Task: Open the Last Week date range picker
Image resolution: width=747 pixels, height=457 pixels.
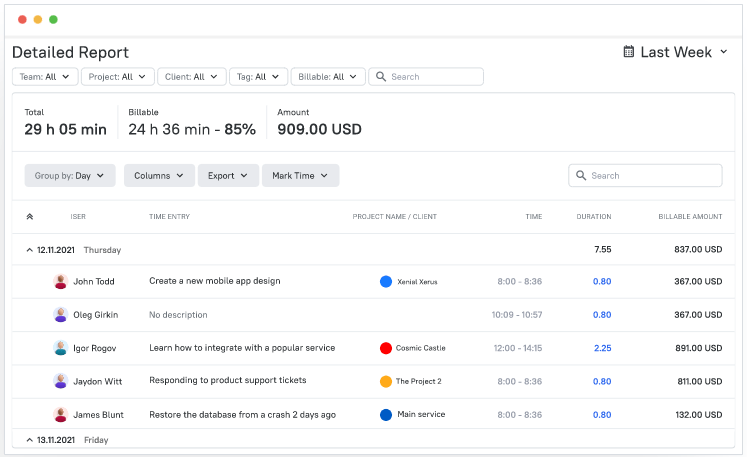Action: pos(676,52)
